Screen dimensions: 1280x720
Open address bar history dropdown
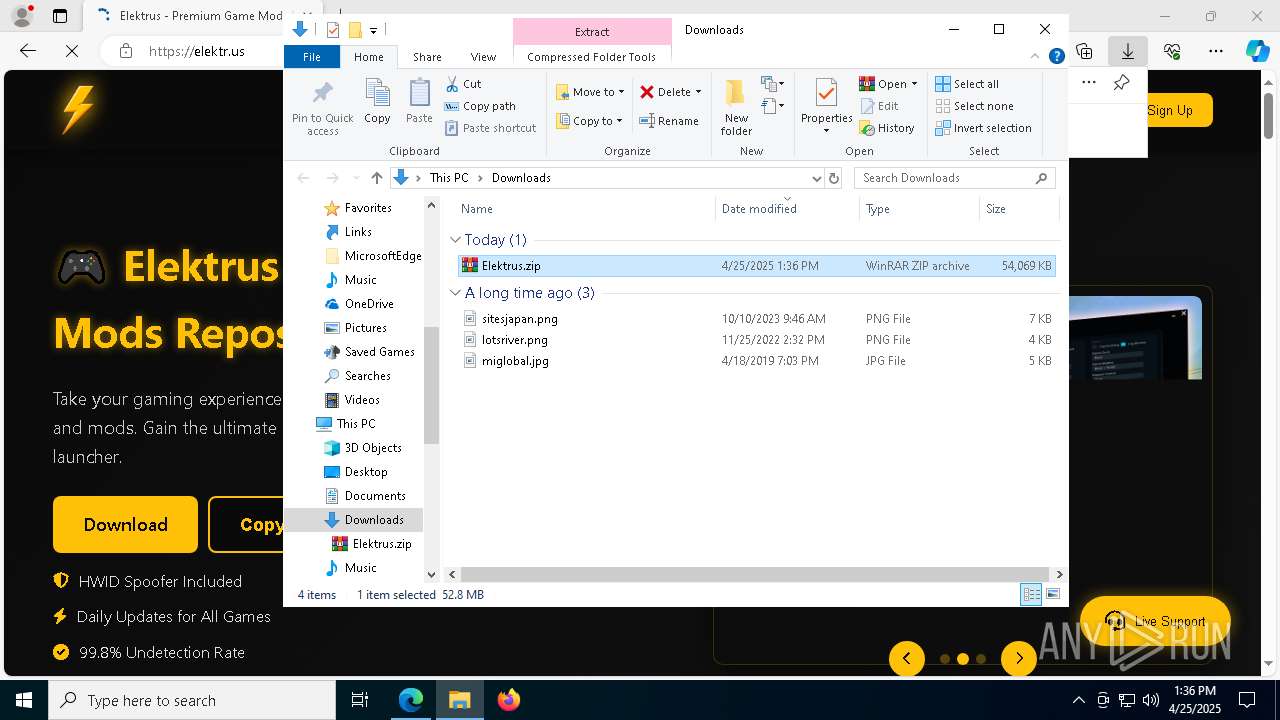(x=816, y=178)
